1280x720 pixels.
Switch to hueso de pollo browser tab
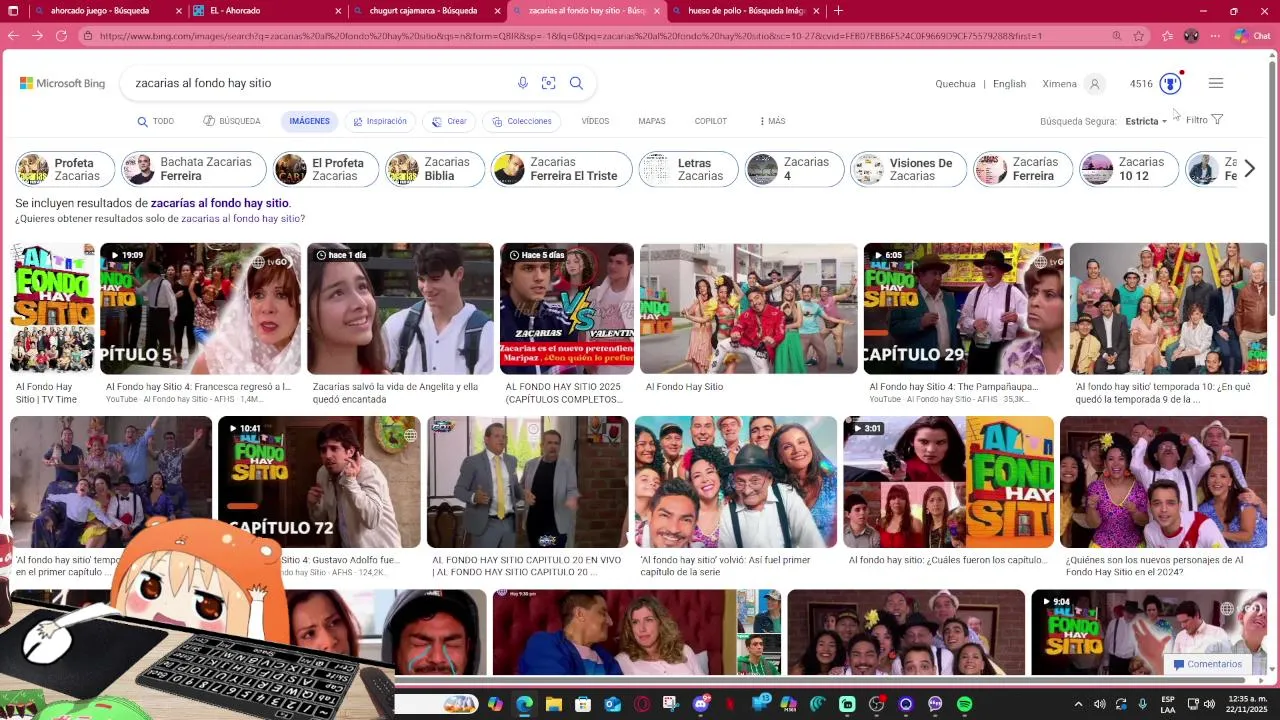pos(747,11)
